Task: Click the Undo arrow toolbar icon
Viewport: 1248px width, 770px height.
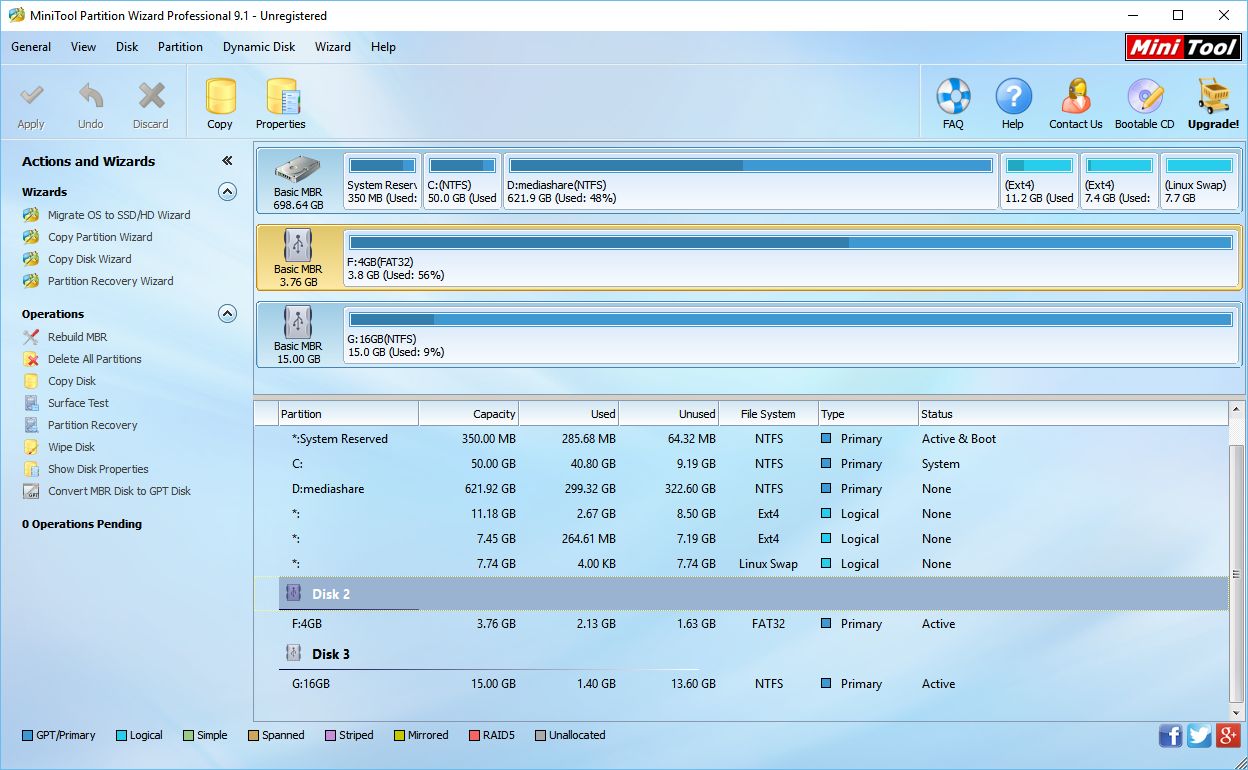Action: tap(91, 97)
